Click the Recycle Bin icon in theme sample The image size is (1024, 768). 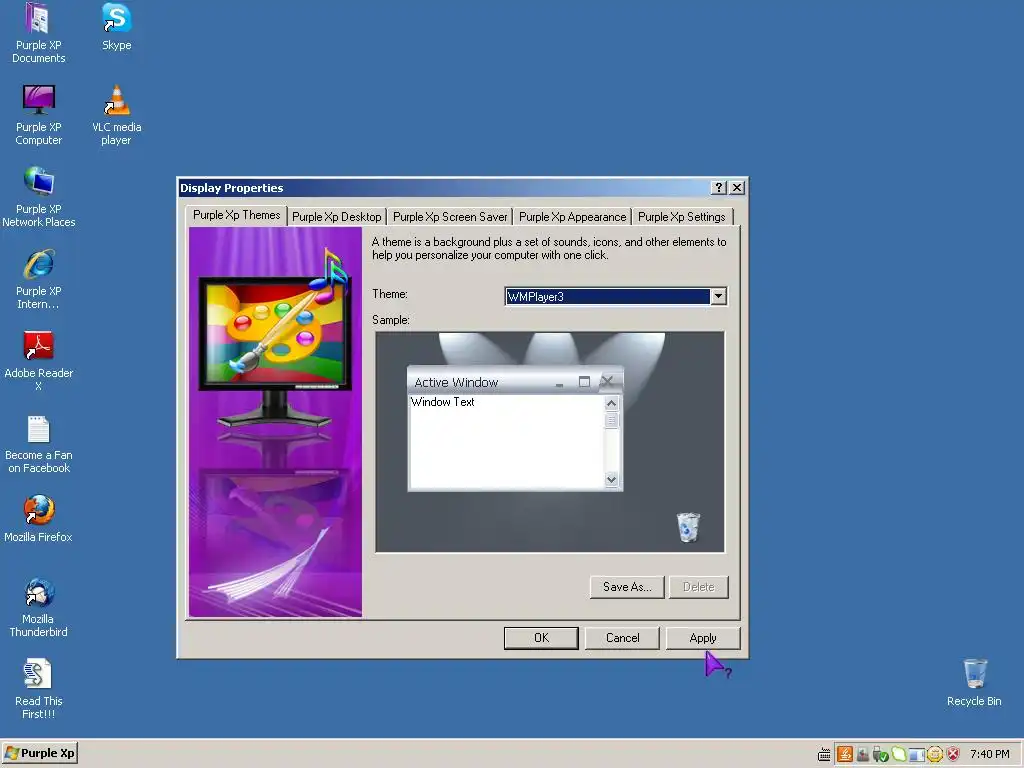688,527
